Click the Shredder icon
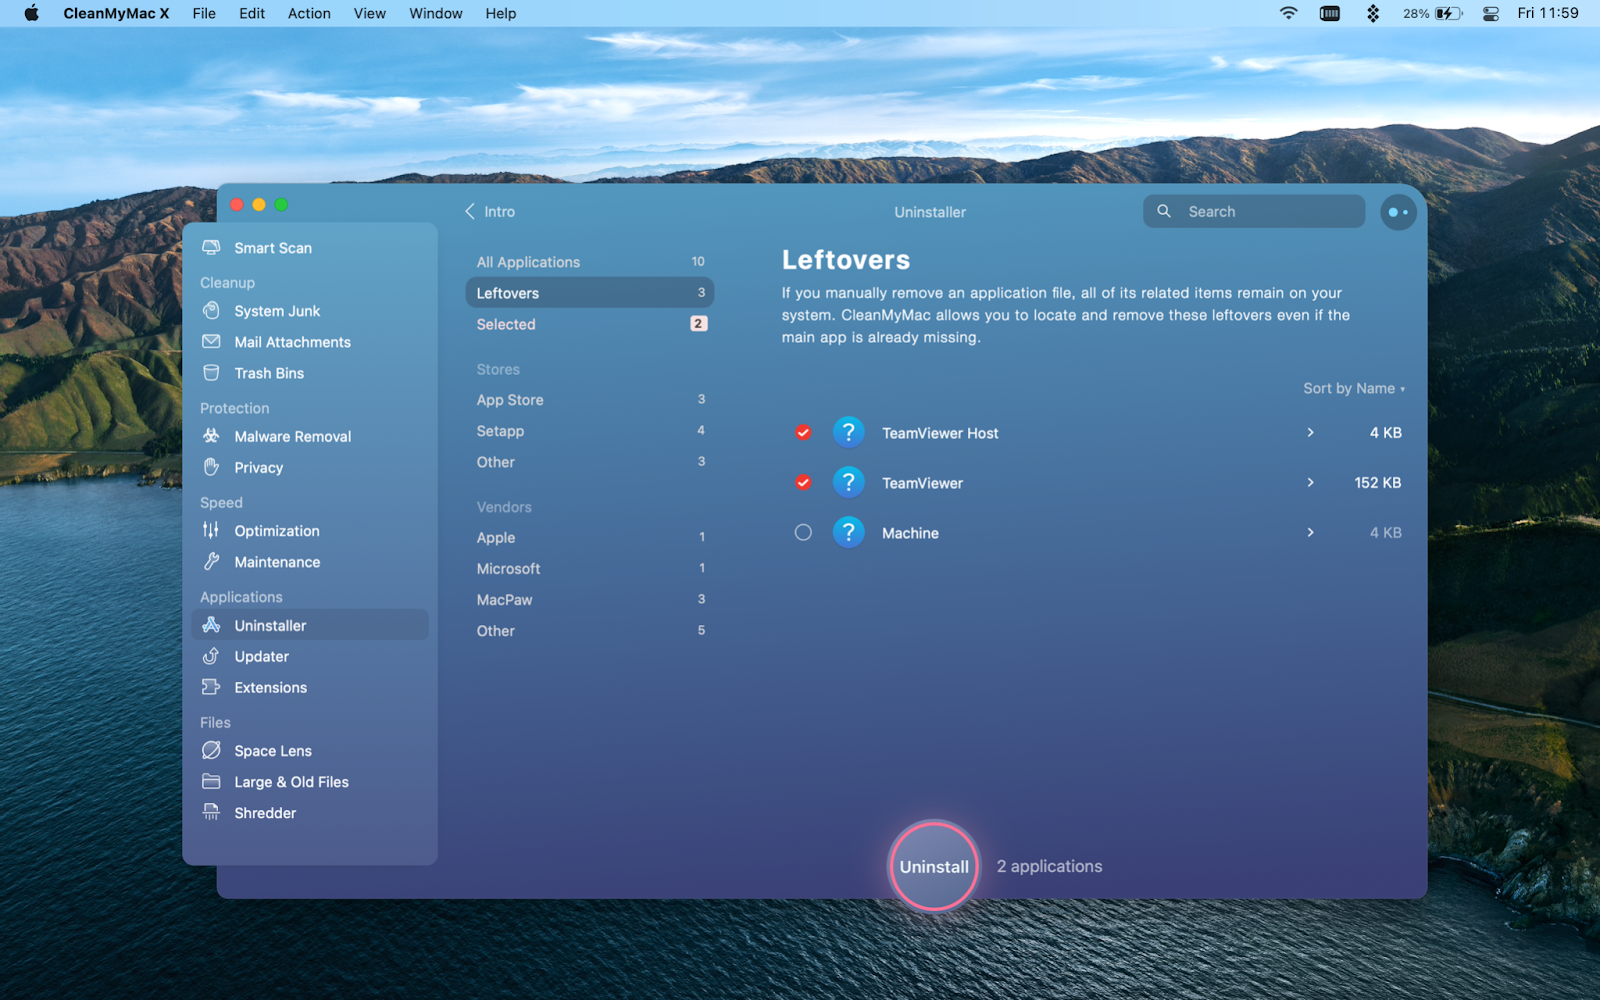Viewport: 1600px width, 1000px height. pyautogui.click(x=211, y=812)
